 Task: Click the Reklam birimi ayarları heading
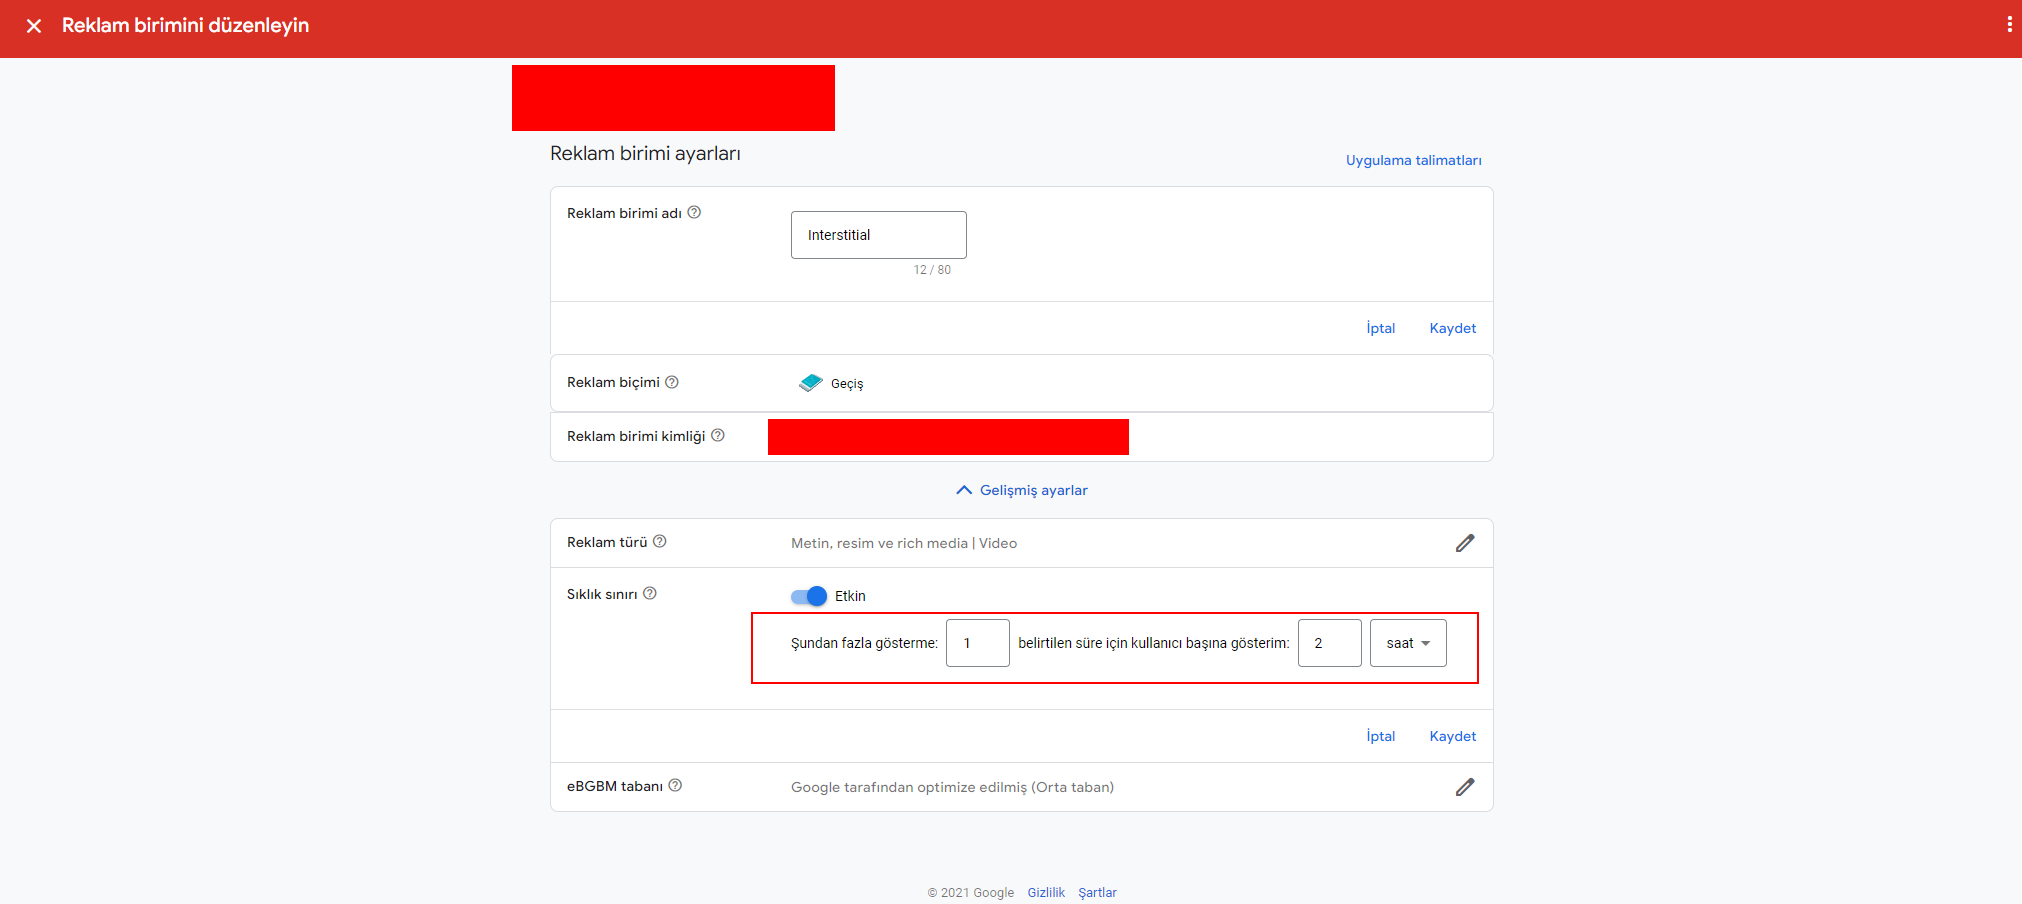(645, 154)
